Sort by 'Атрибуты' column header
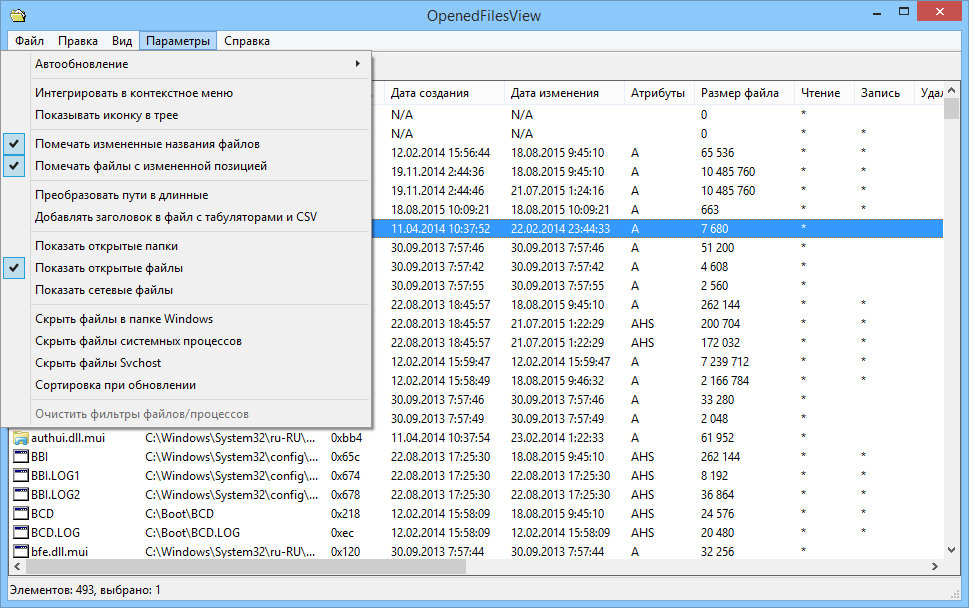The height and width of the screenshot is (608, 969). [x=659, y=93]
